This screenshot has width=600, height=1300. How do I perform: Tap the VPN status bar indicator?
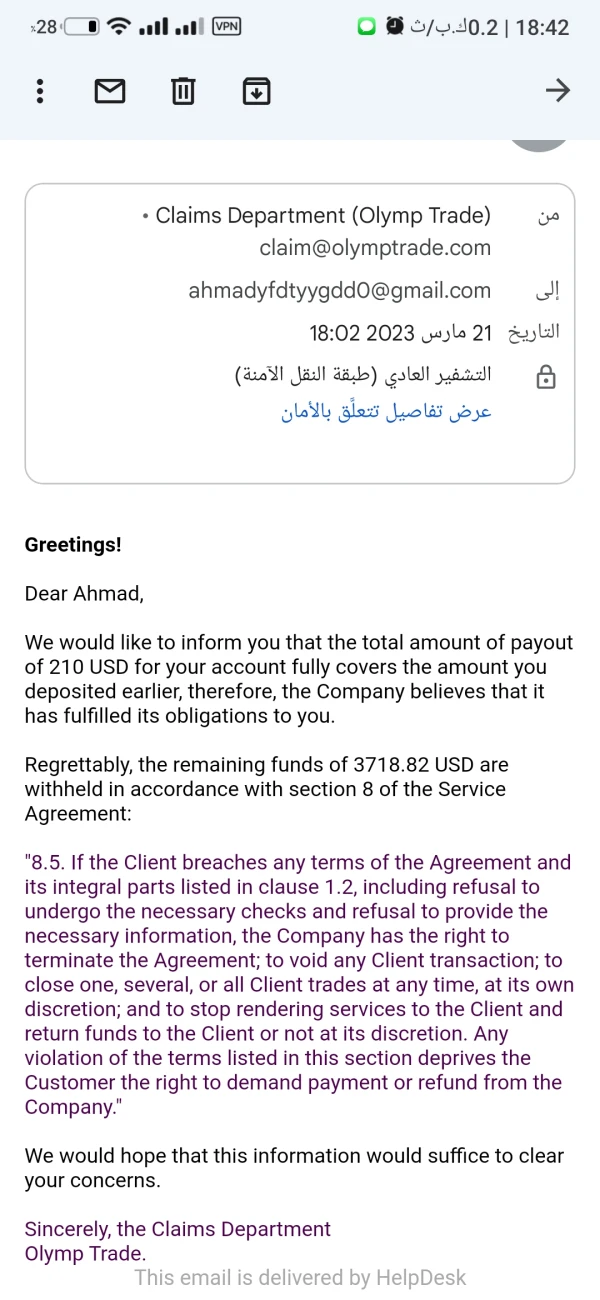(227, 27)
